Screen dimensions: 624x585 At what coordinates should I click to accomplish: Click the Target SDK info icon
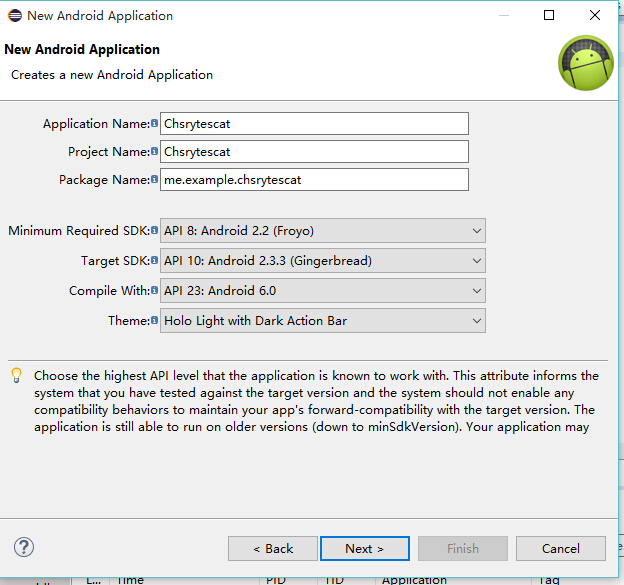[154, 260]
